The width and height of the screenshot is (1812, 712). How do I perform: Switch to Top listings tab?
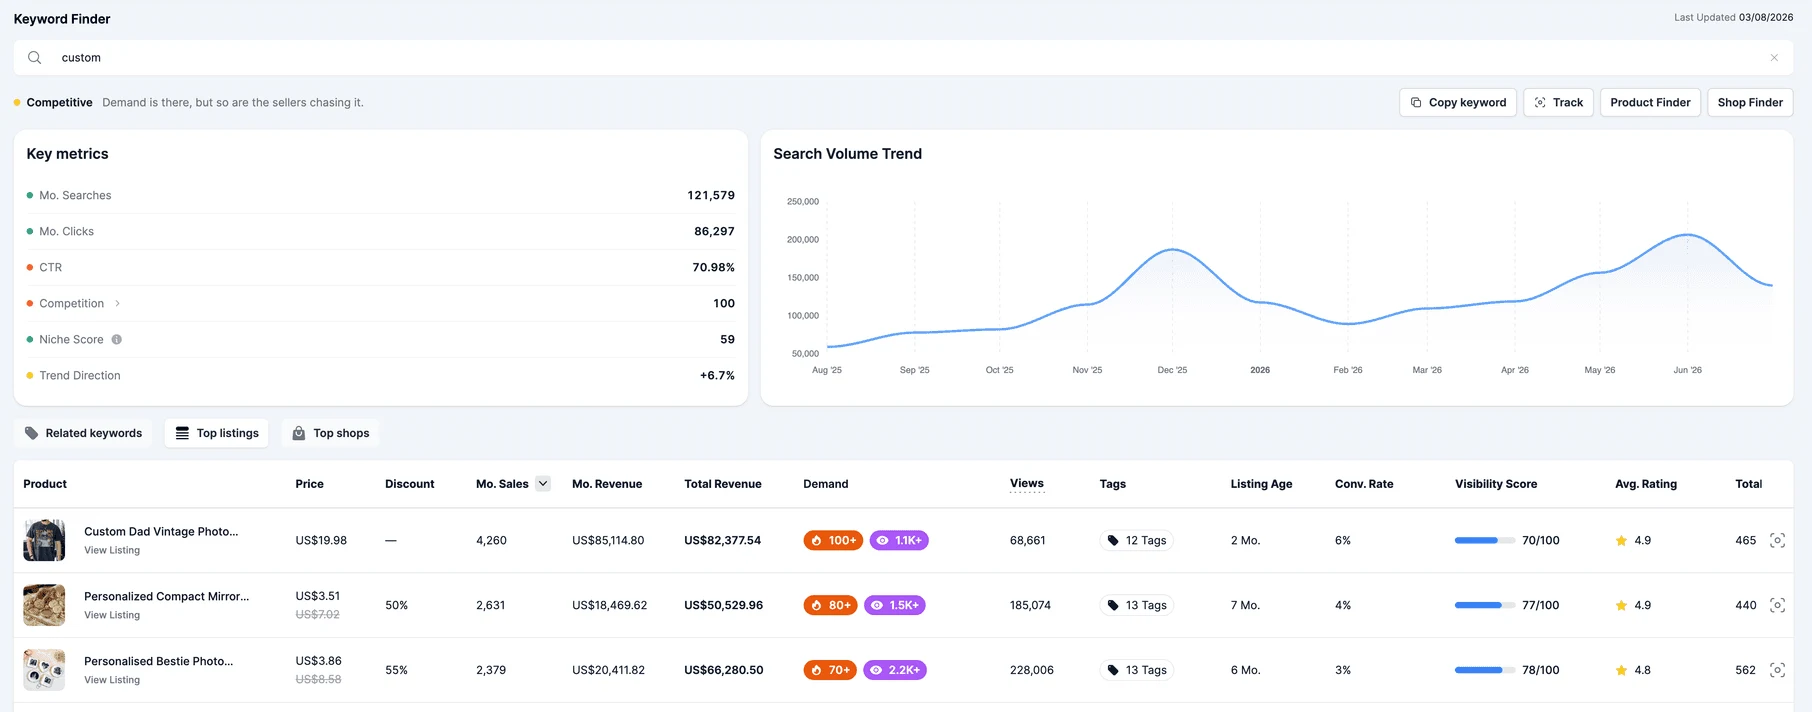(217, 433)
